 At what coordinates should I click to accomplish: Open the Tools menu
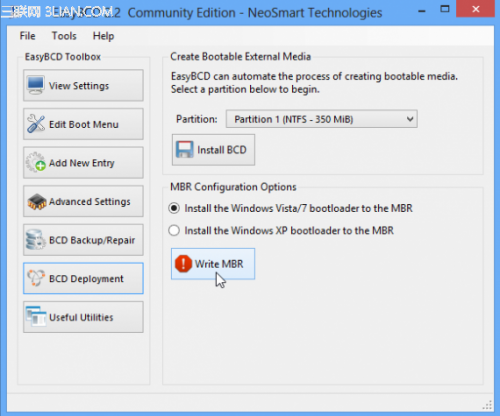pyautogui.click(x=64, y=36)
